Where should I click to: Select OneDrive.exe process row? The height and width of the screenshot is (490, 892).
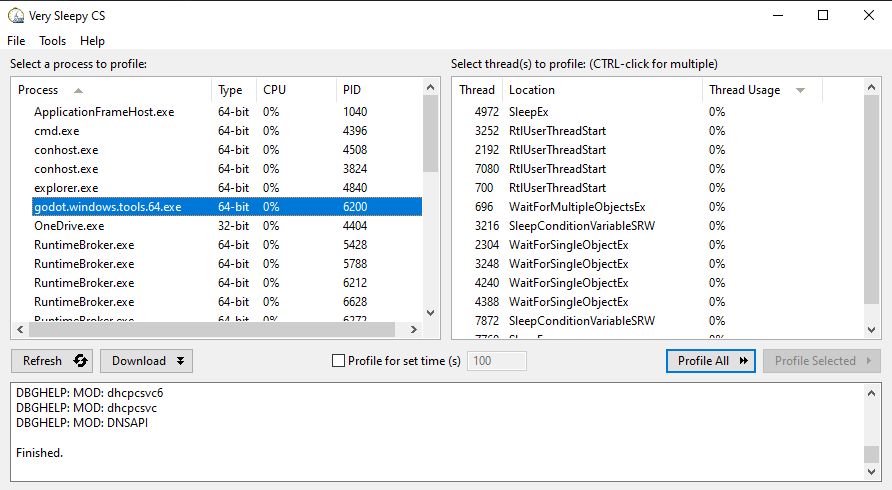(69, 226)
